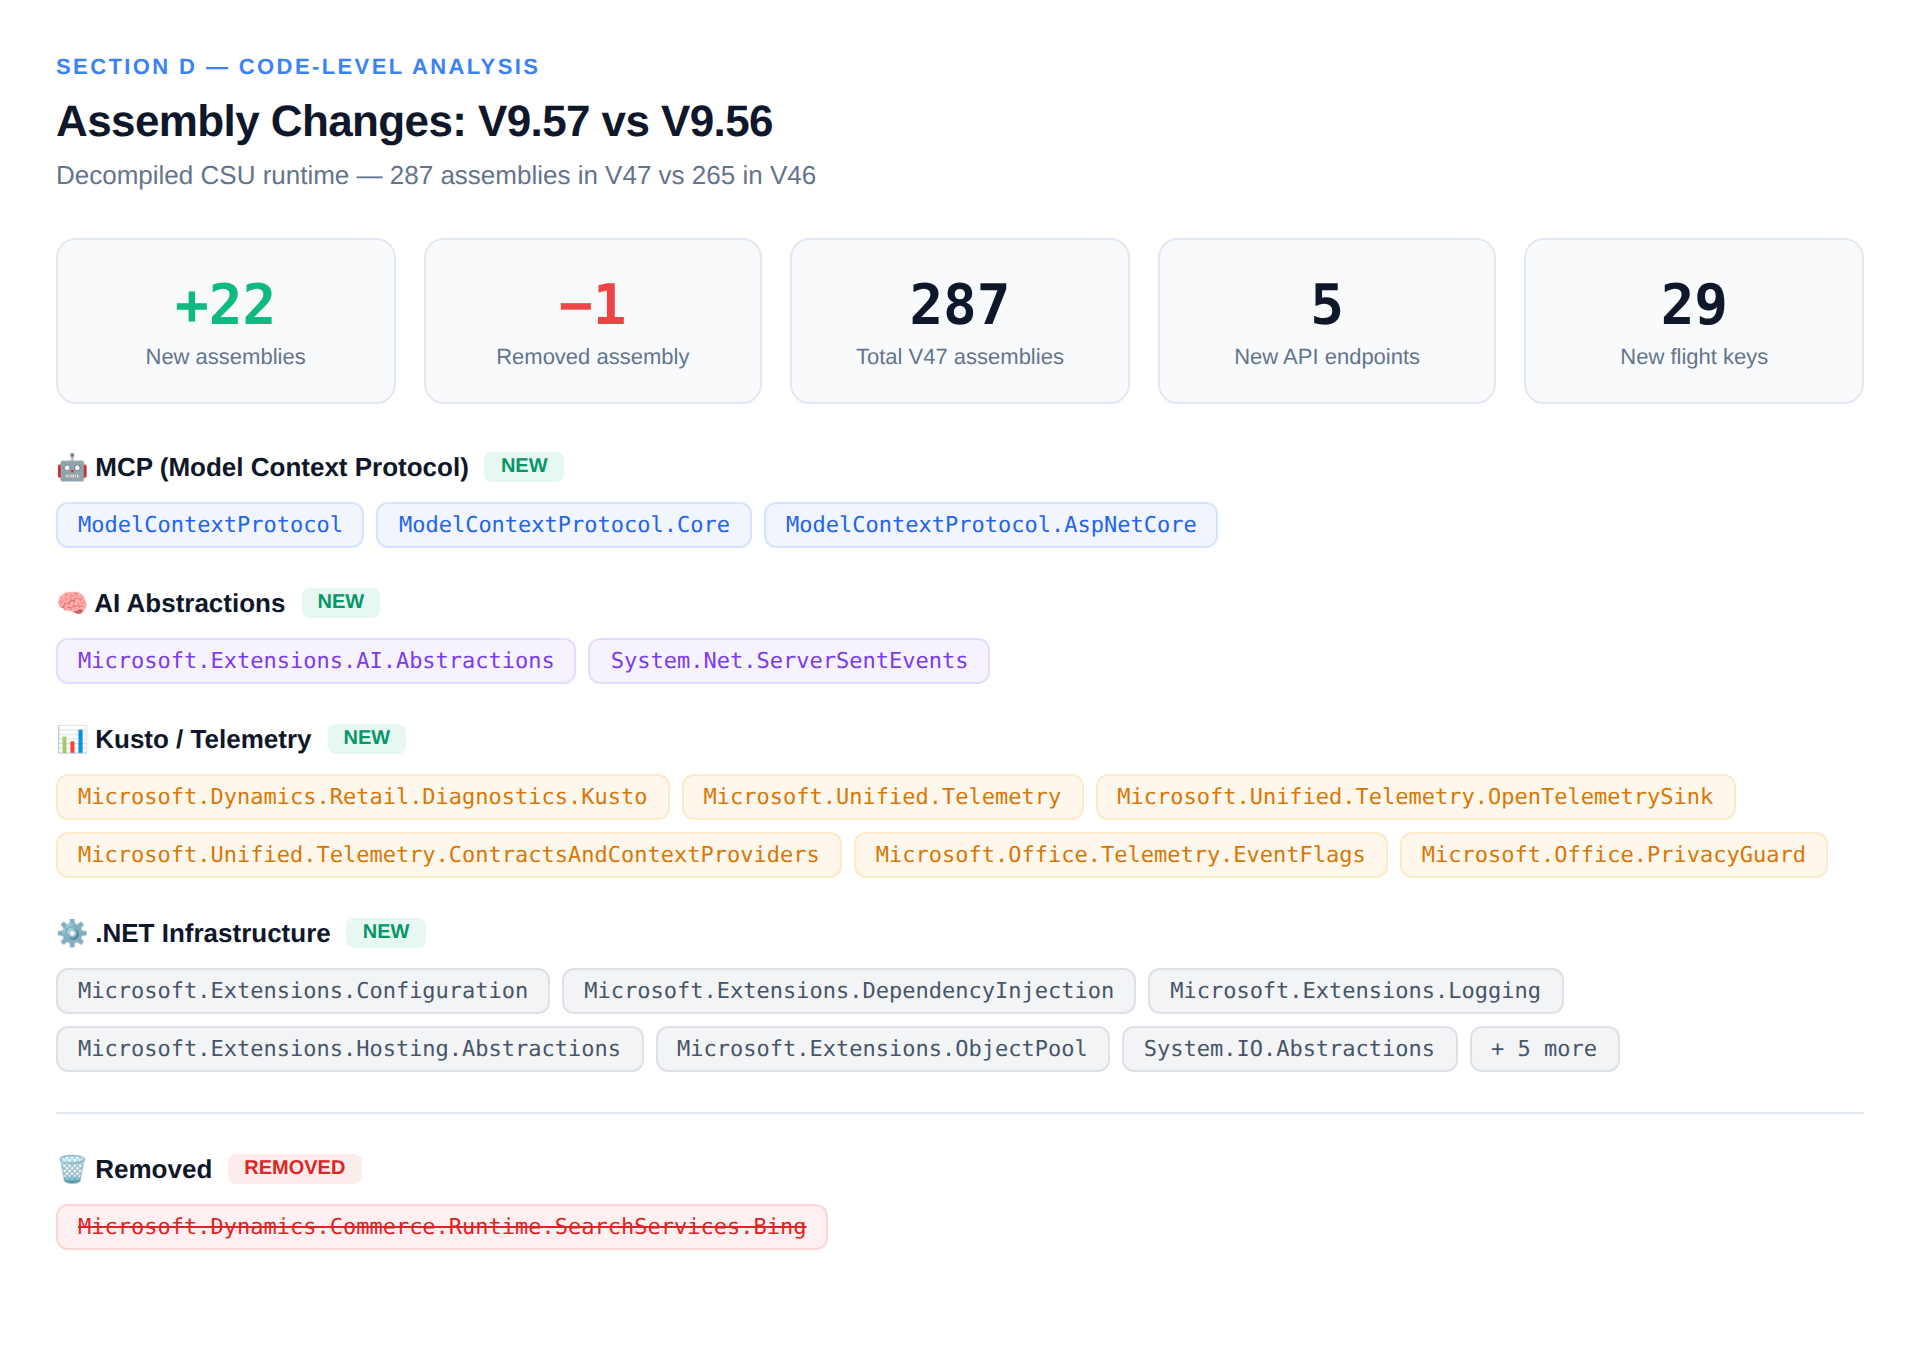Click the Microsoft.Office.PrivacyGuard chip
Viewport: 1920px width, 1346px height.
point(1613,855)
